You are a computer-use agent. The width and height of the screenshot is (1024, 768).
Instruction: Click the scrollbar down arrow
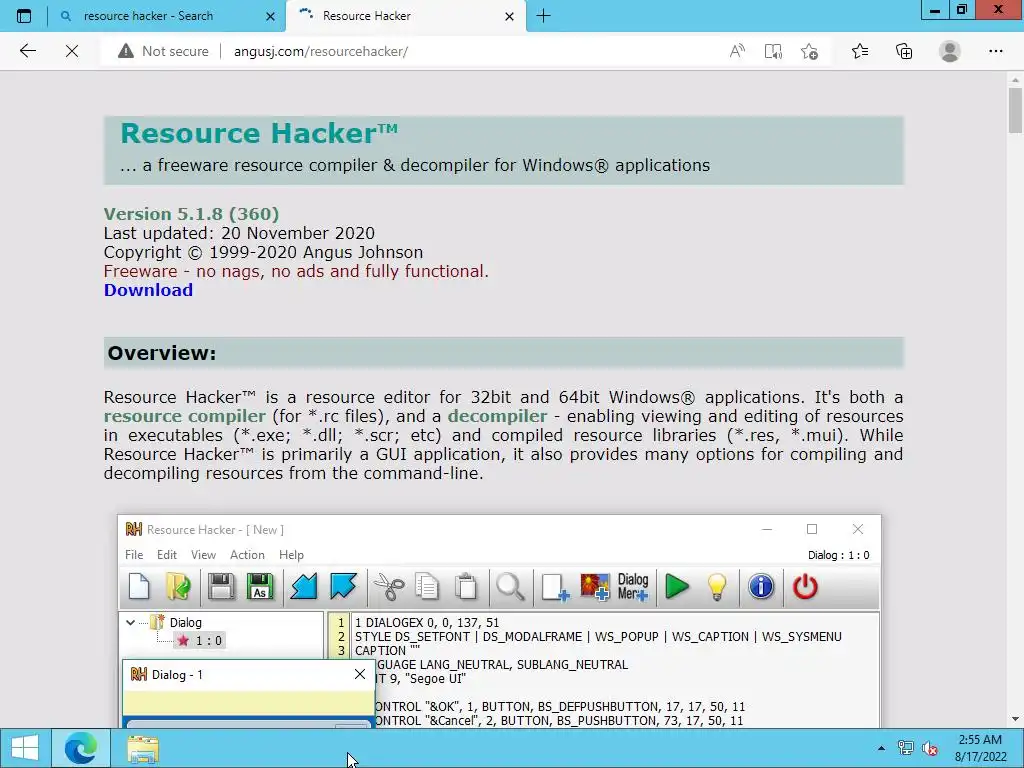(x=1015, y=719)
